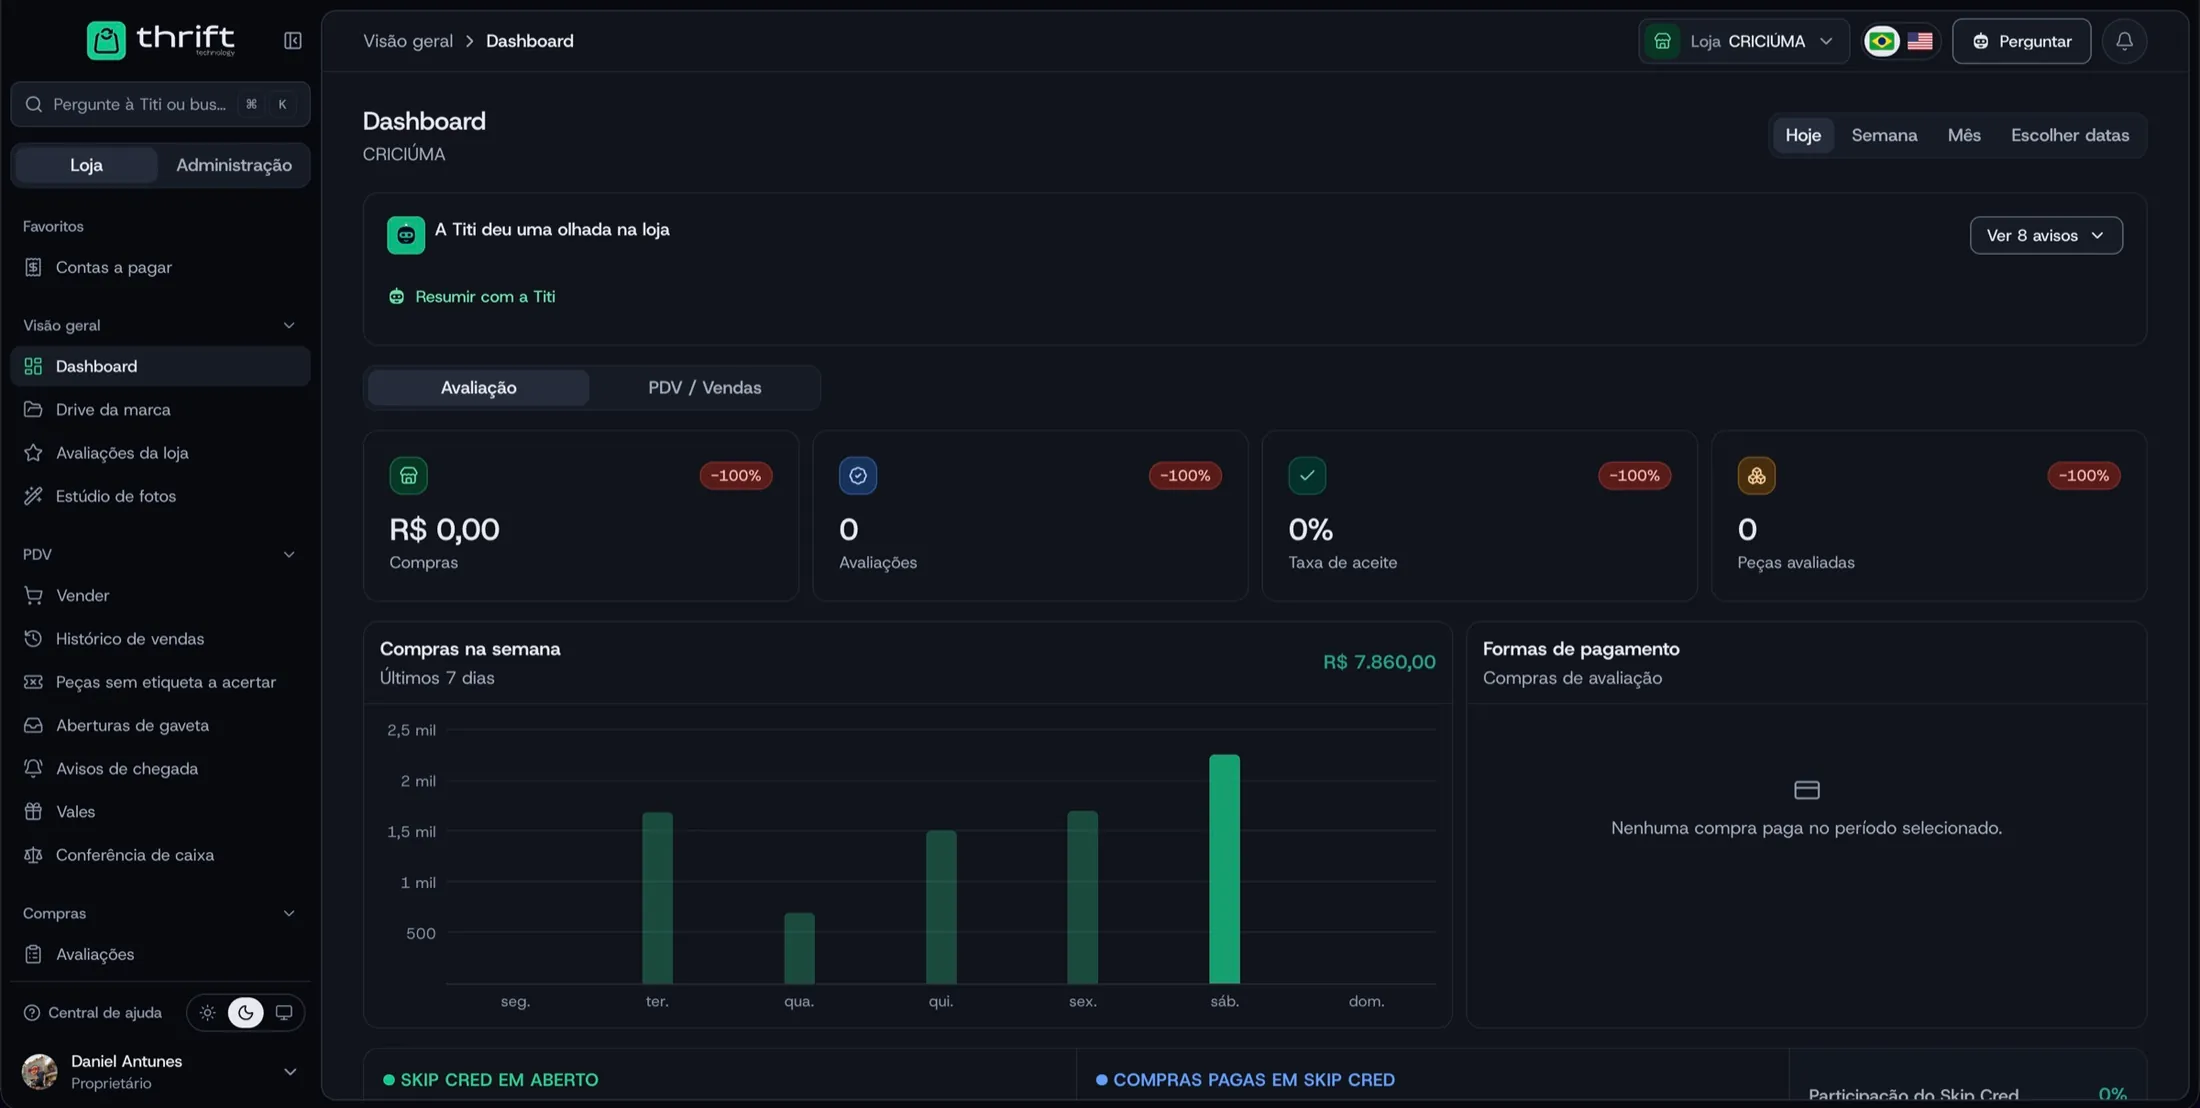
Task: Click Resumir com a Titi link
Action: point(472,297)
